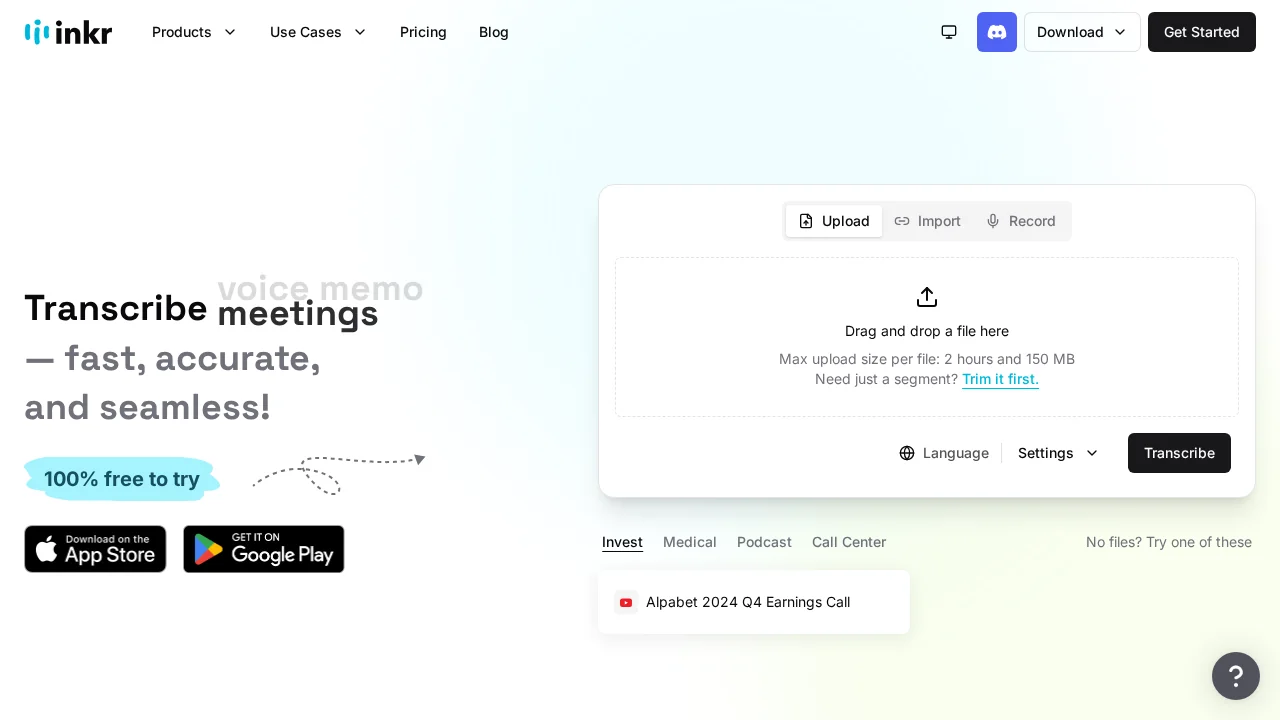This screenshot has width=1280, height=720.
Task: Switch to the Import tab
Action: click(x=928, y=221)
